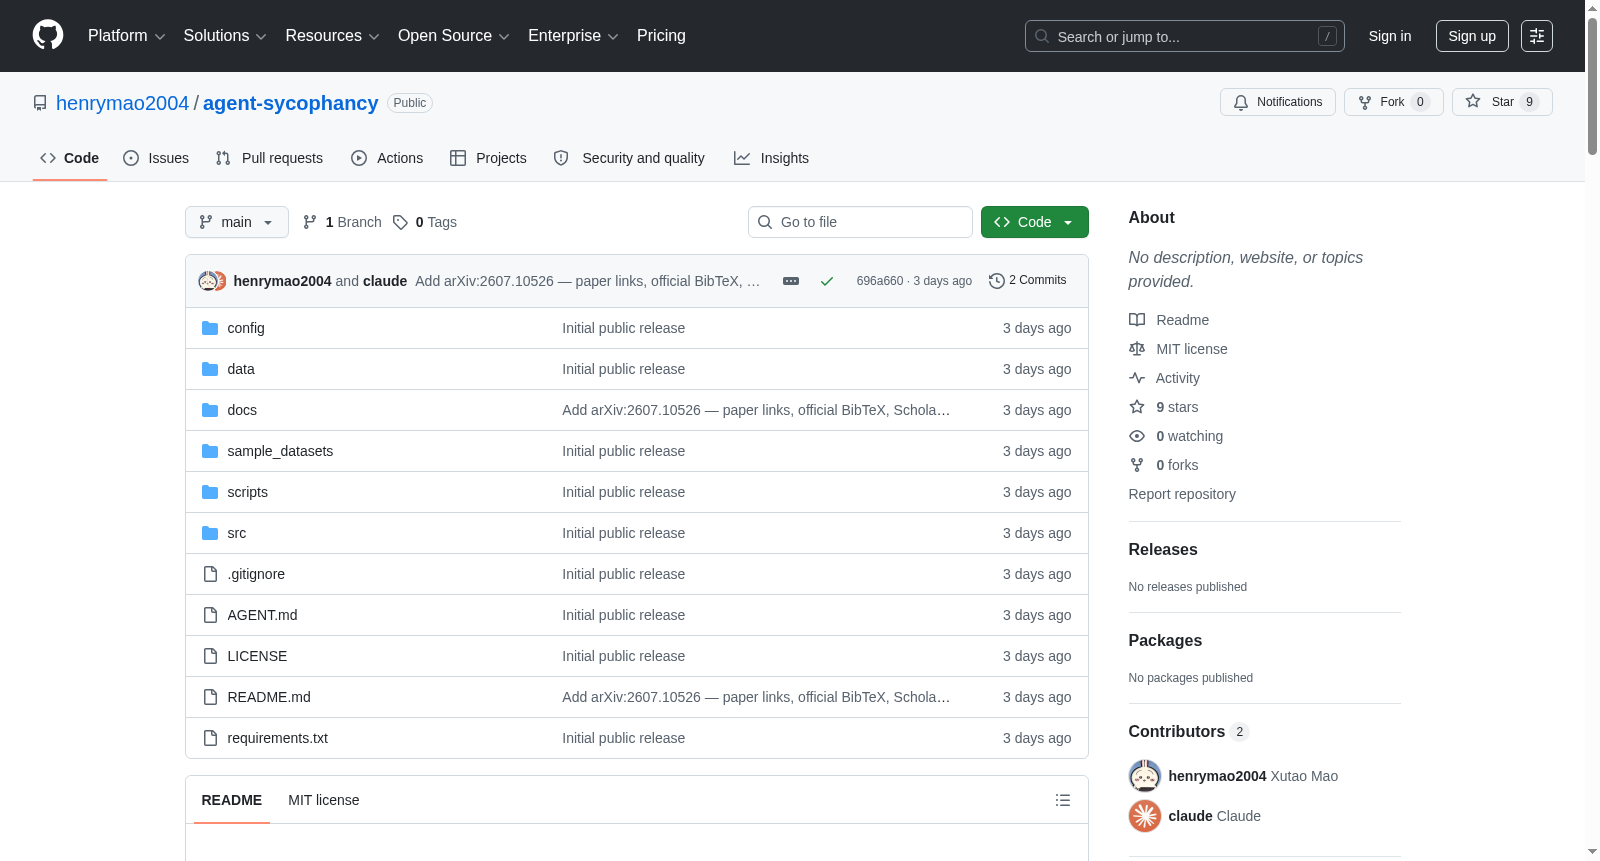Expand the Enterprise menu

click(573, 36)
